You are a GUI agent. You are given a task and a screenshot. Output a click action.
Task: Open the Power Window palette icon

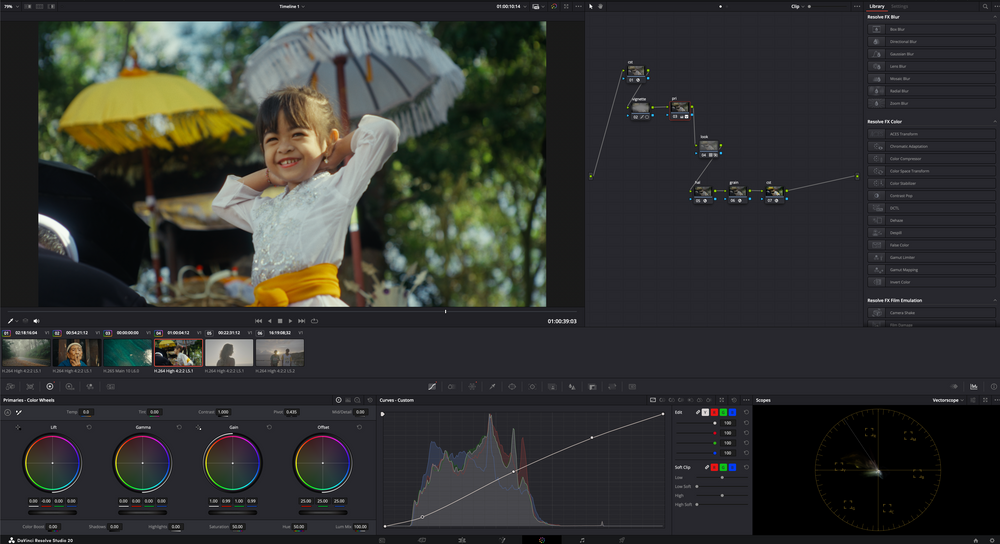coord(512,386)
